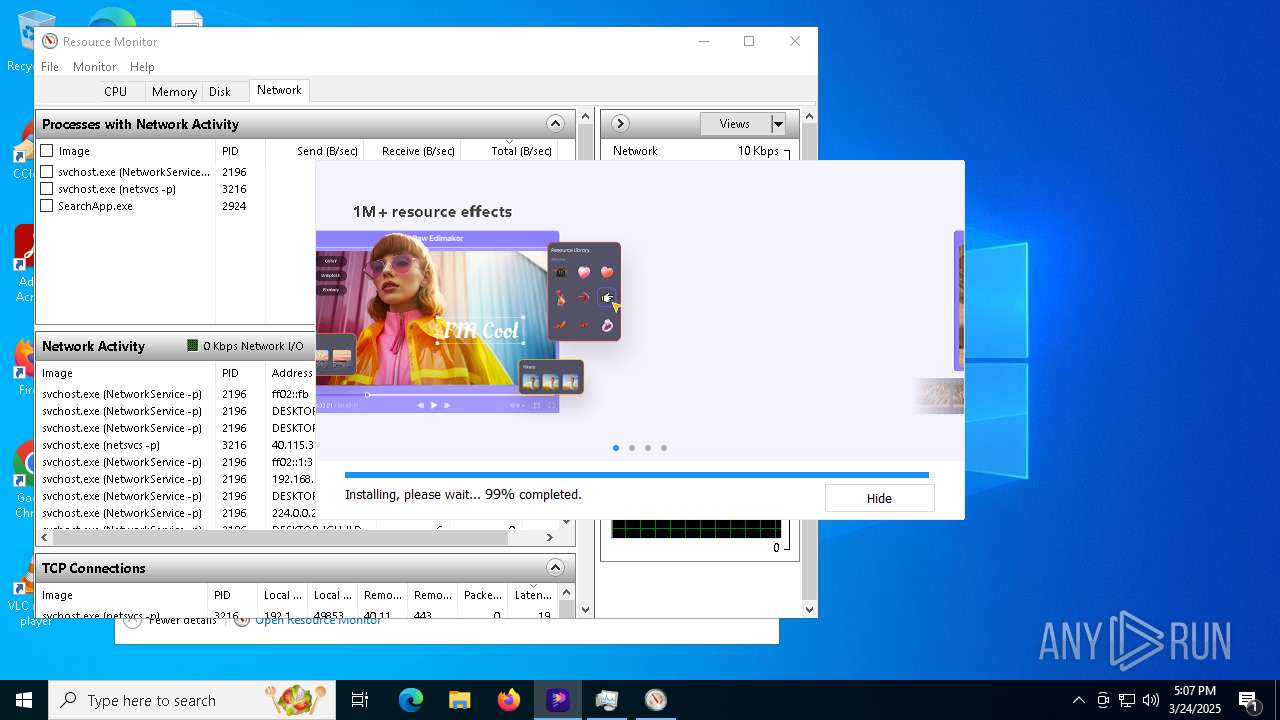Collapse Processes with Network Activity section
Viewport: 1280px width, 720px height.
555,124
